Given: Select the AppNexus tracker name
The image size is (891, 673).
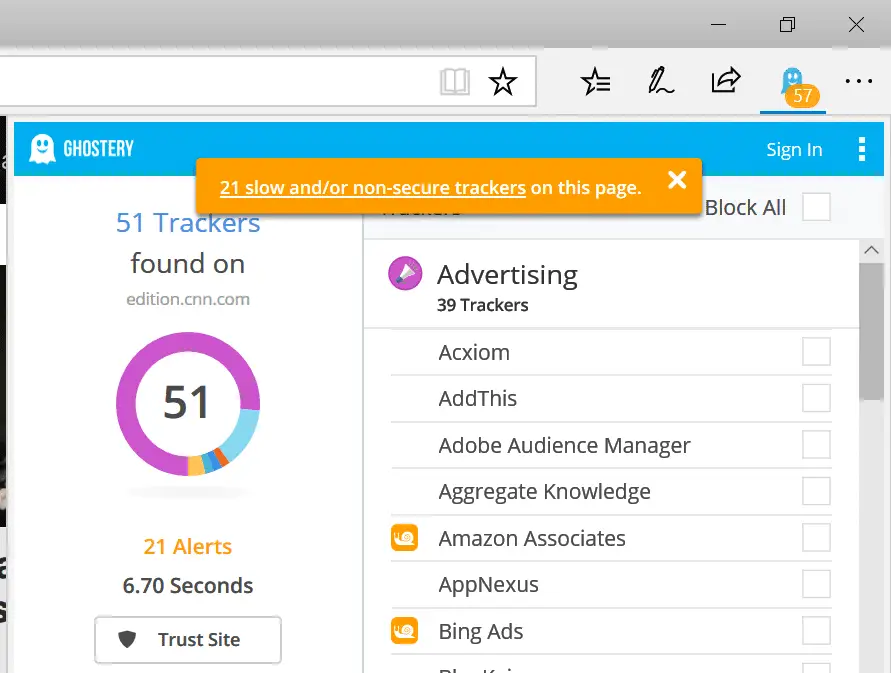Looking at the screenshot, I should click(x=489, y=585).
